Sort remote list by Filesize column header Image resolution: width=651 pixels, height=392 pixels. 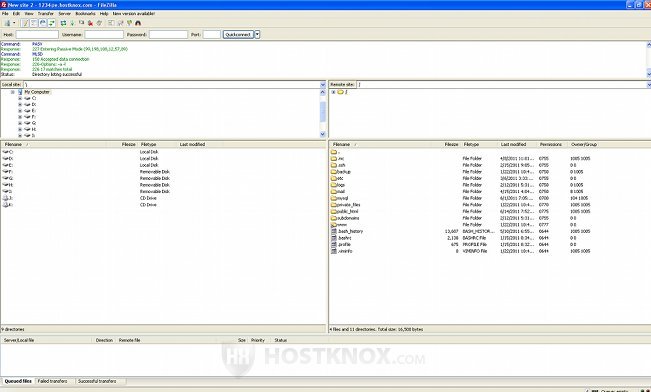point(451,145)
